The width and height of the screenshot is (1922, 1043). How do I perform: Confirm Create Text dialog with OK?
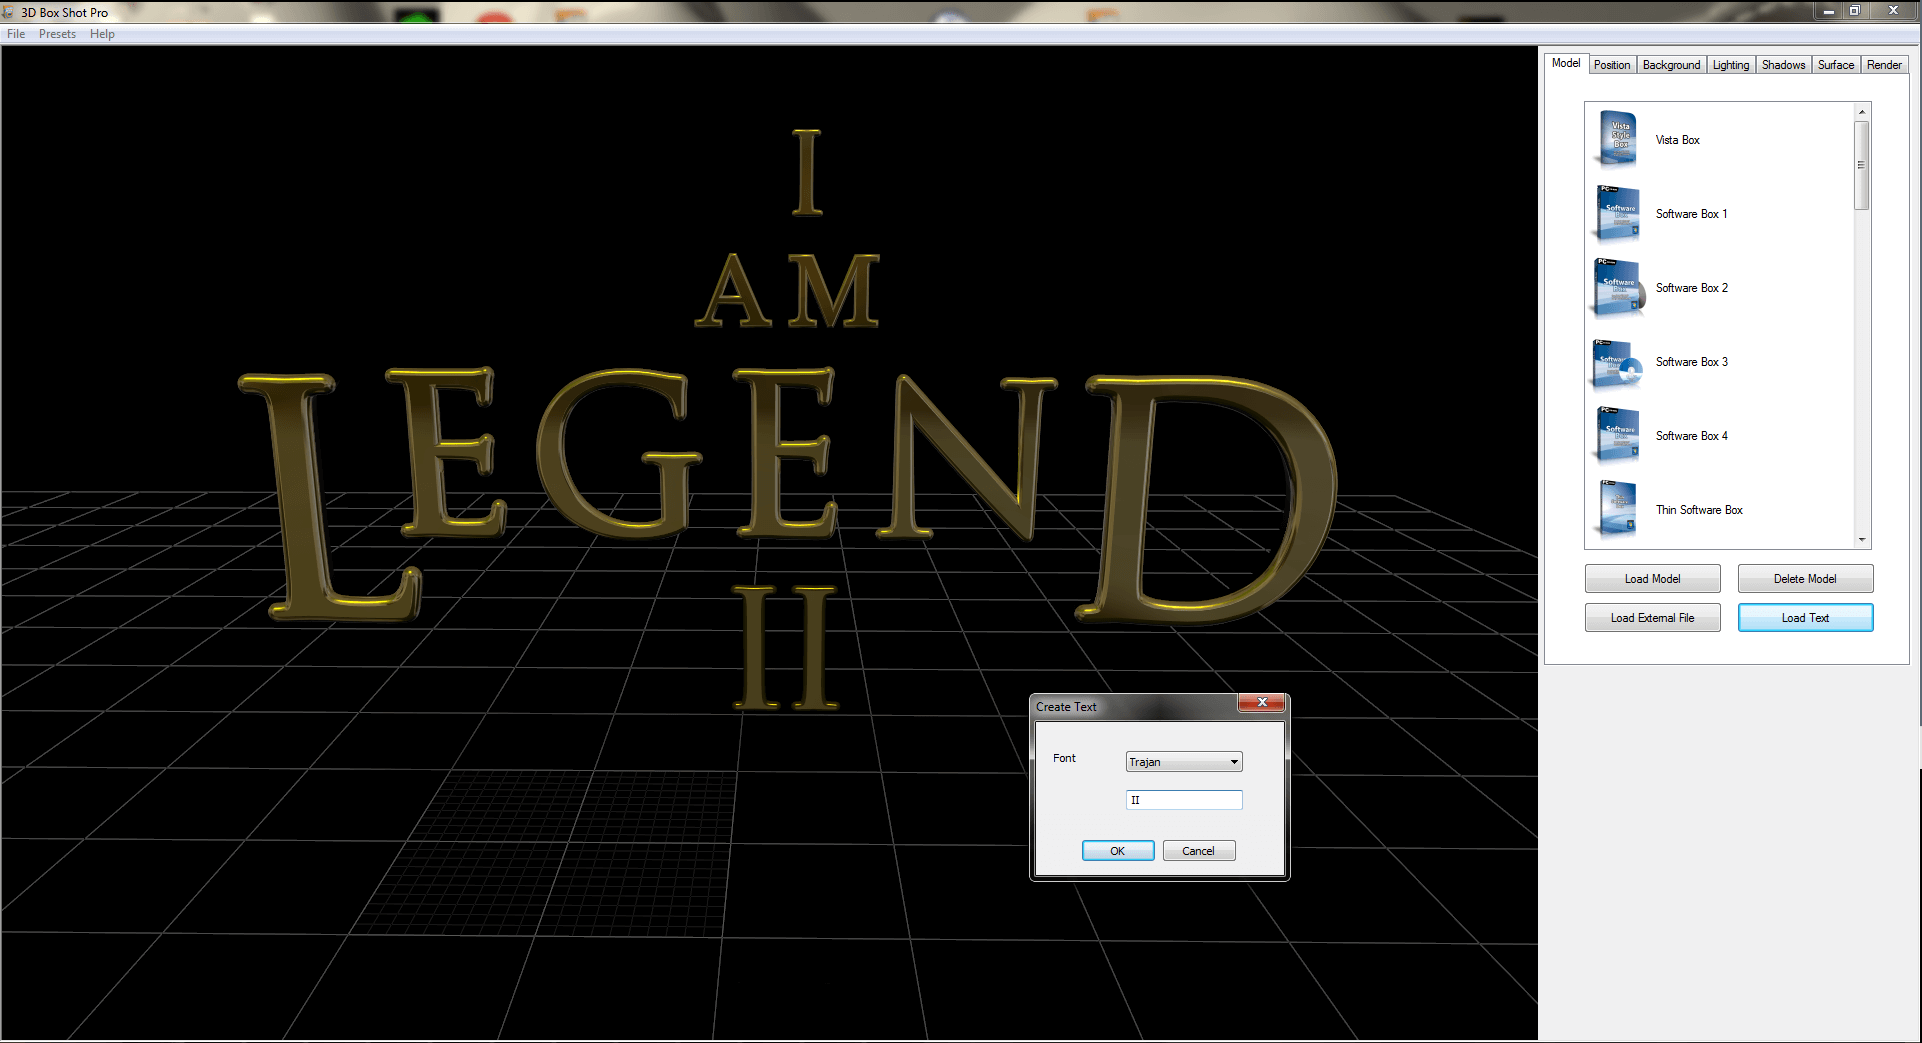[x=1118, y=851]
